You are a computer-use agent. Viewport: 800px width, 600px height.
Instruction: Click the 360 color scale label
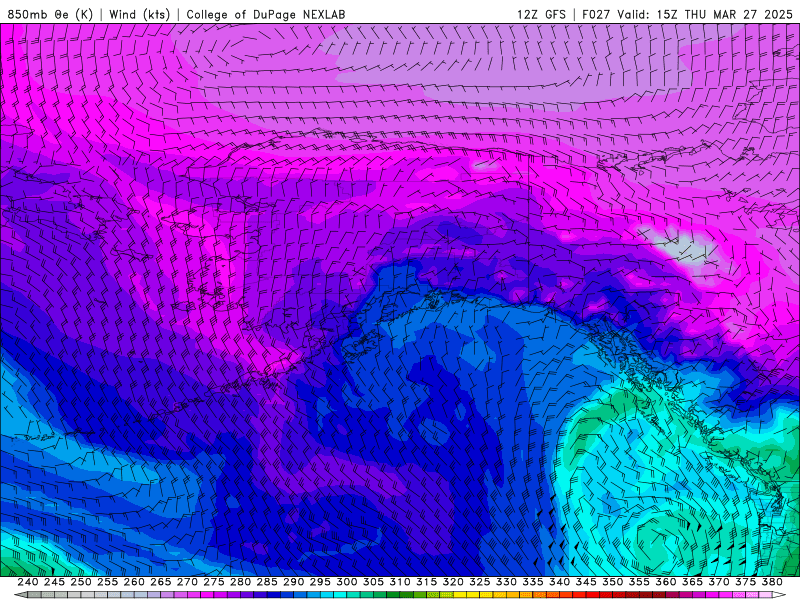[x=665, y=582]
